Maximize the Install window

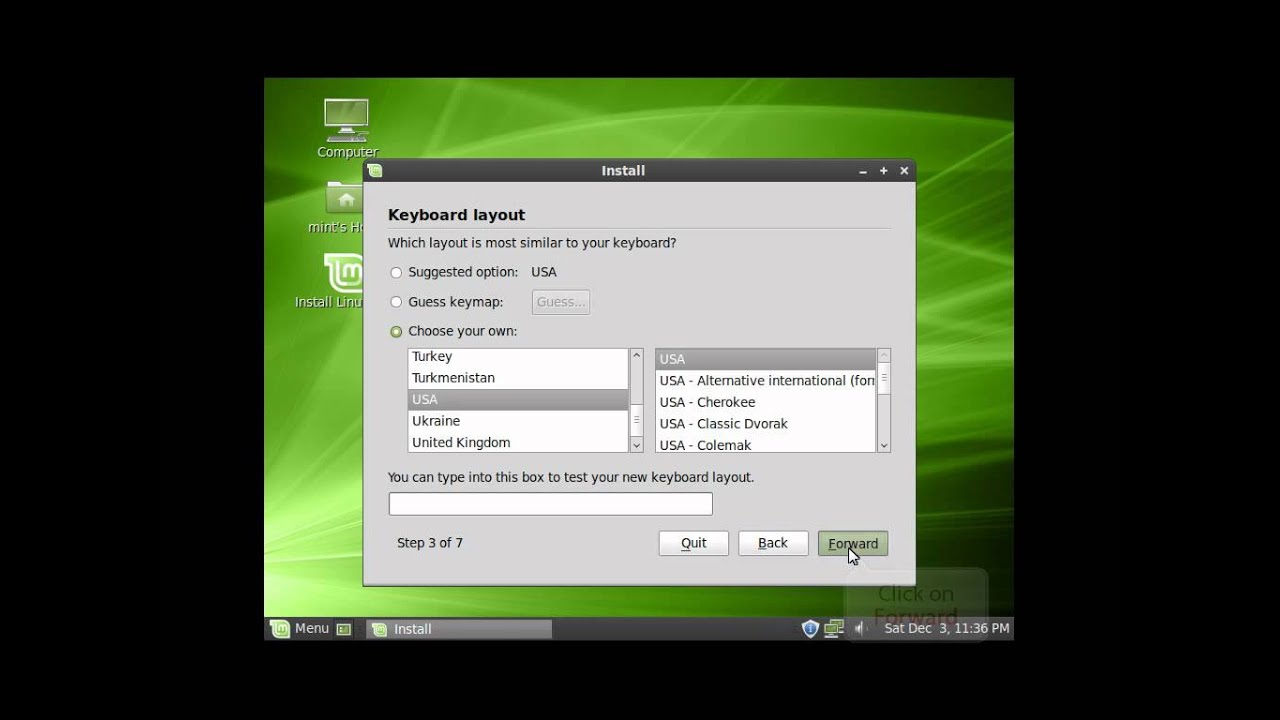[884, 171]
